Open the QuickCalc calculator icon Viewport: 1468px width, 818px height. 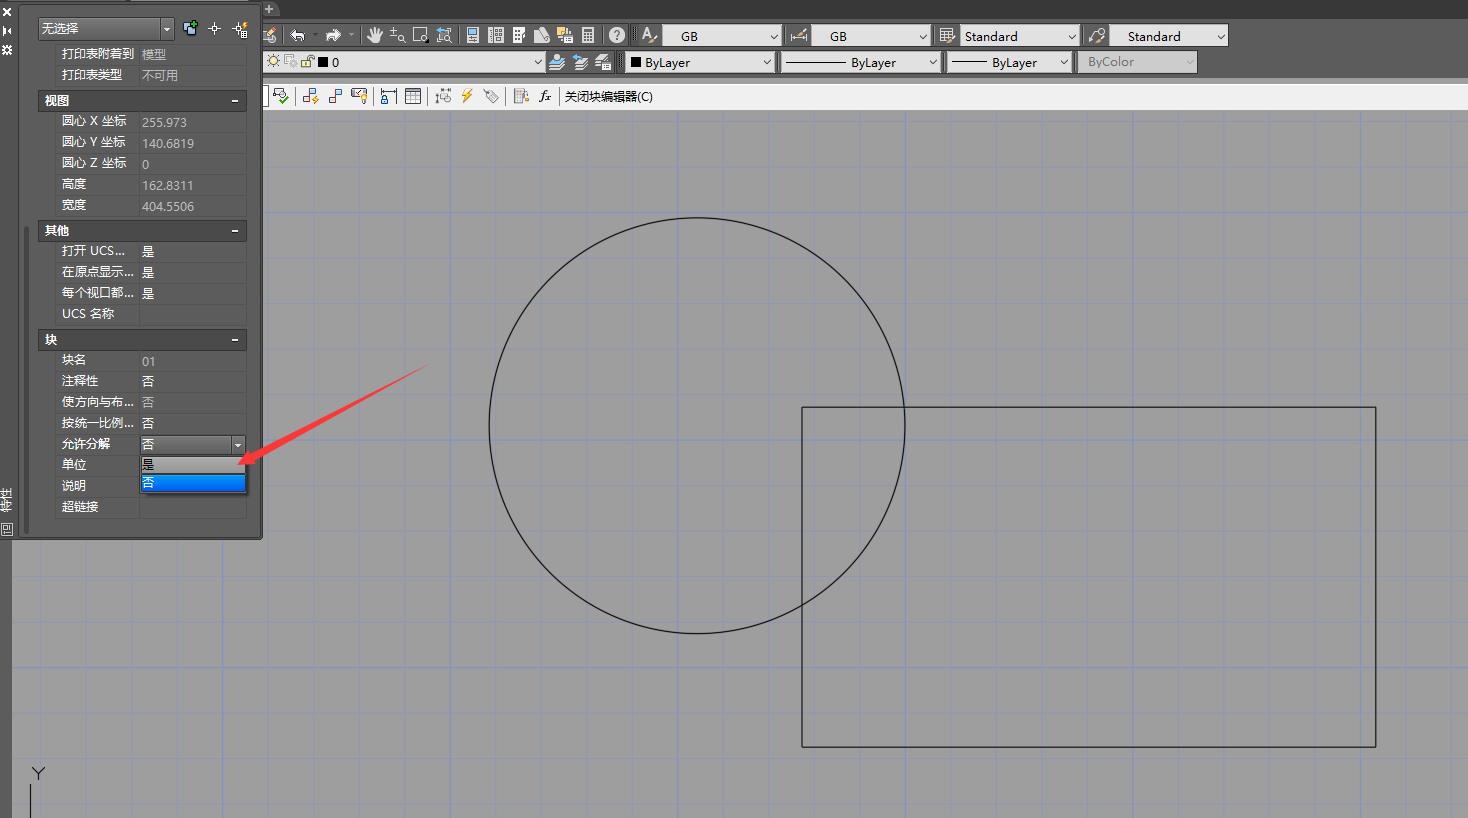588,36
